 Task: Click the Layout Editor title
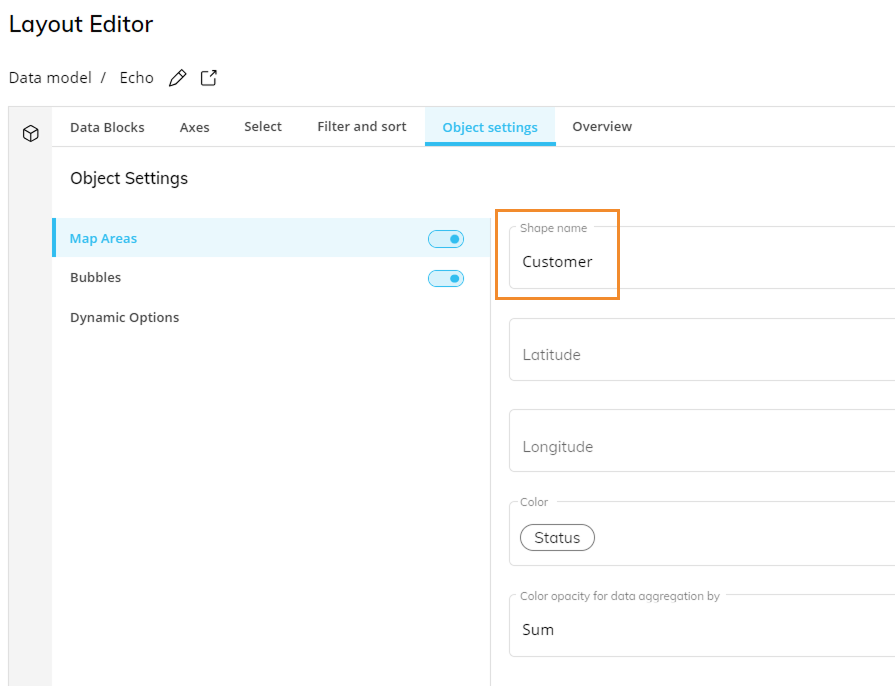pyautogui.click(x=81, y=25)
